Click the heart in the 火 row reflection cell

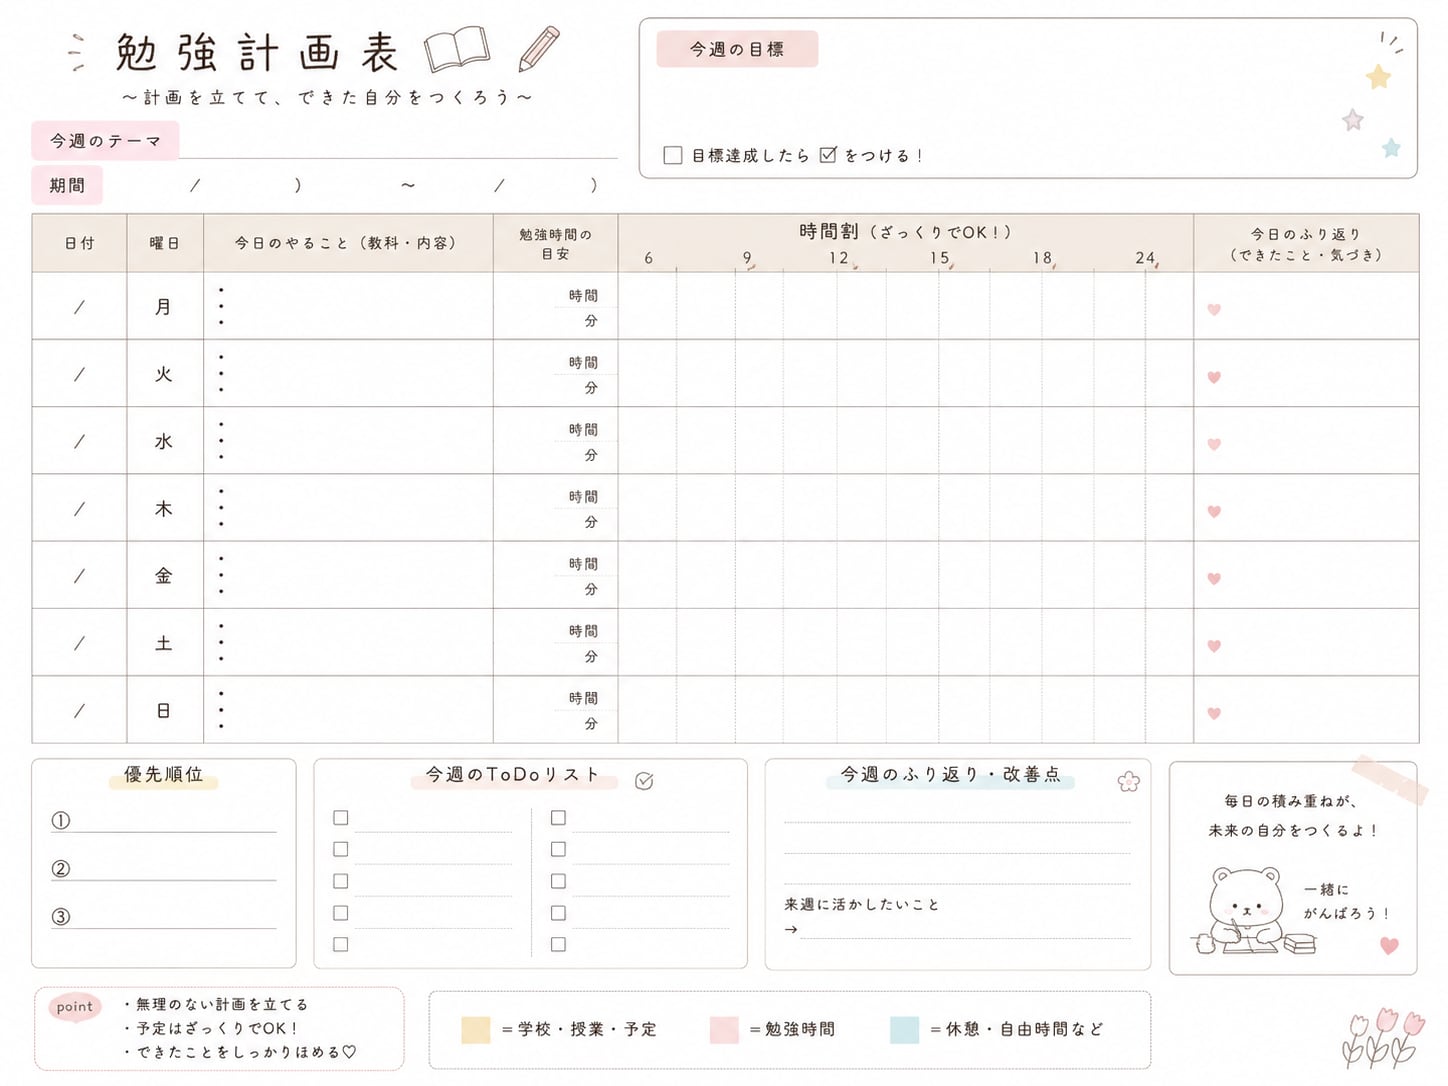click(1214, 377)
